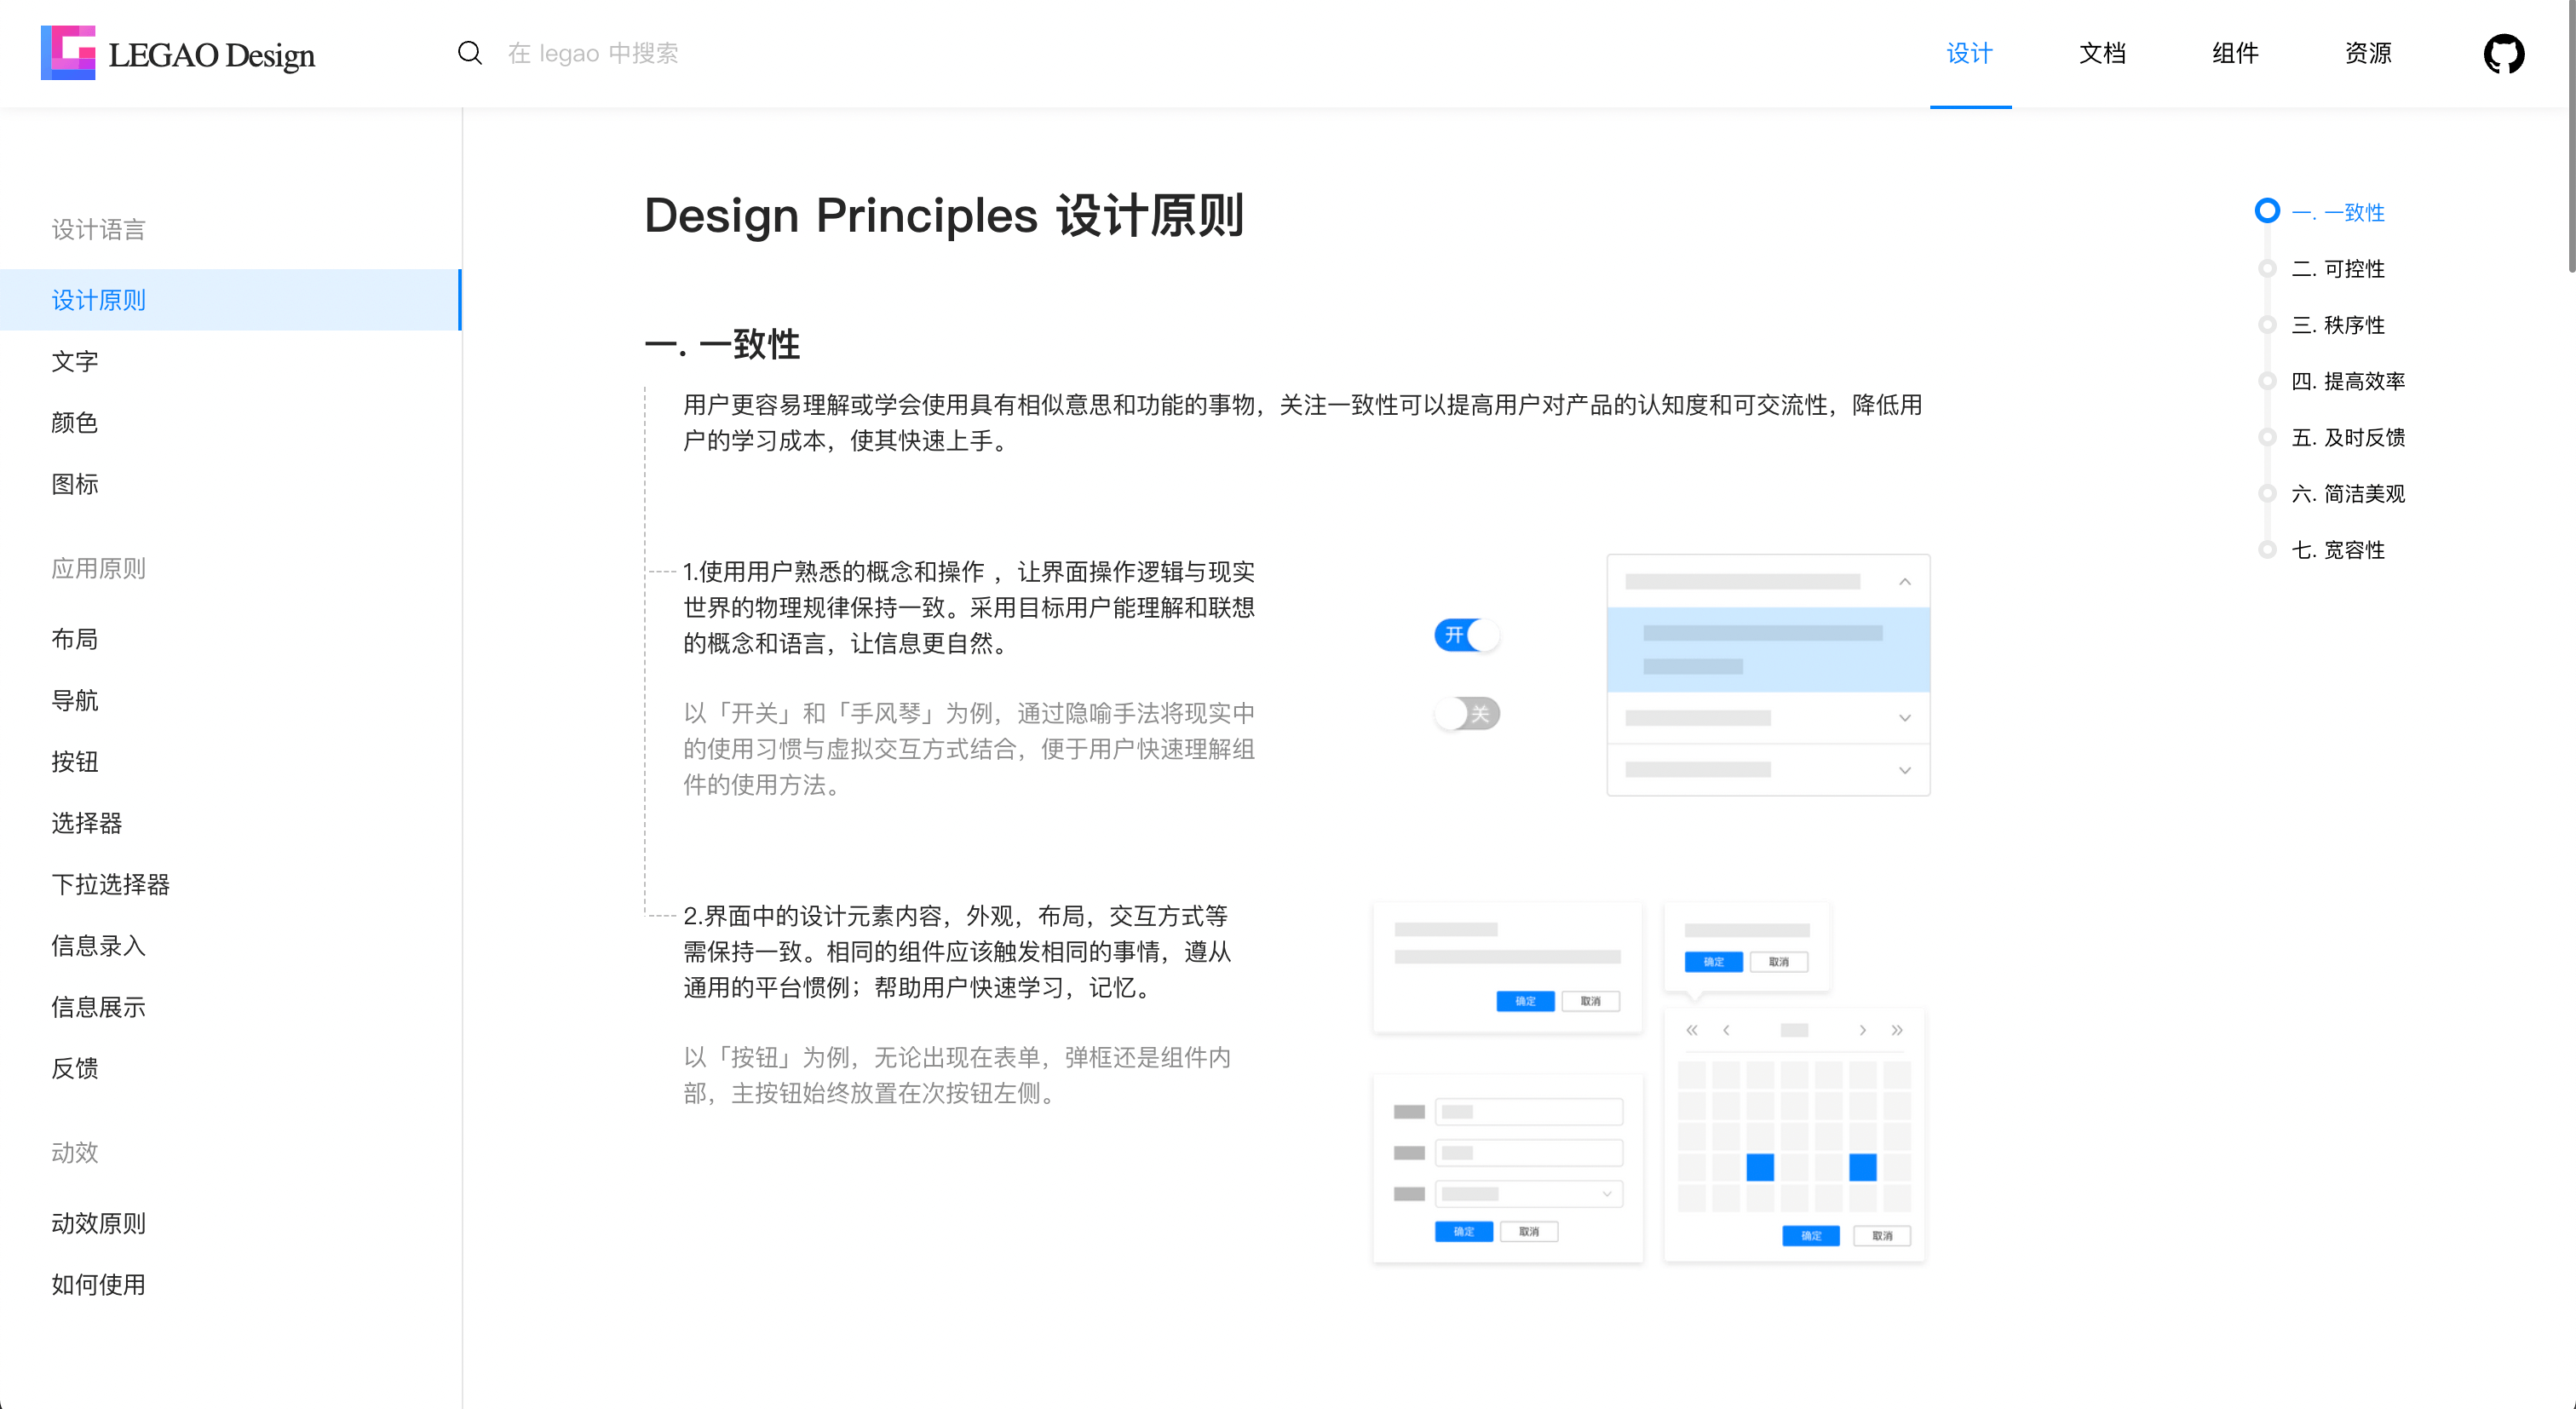The width and height of the screenshot is (2576, 1409).
Task: Focus the 在 legao 中搜索 search field
Action: click(593, 53)
